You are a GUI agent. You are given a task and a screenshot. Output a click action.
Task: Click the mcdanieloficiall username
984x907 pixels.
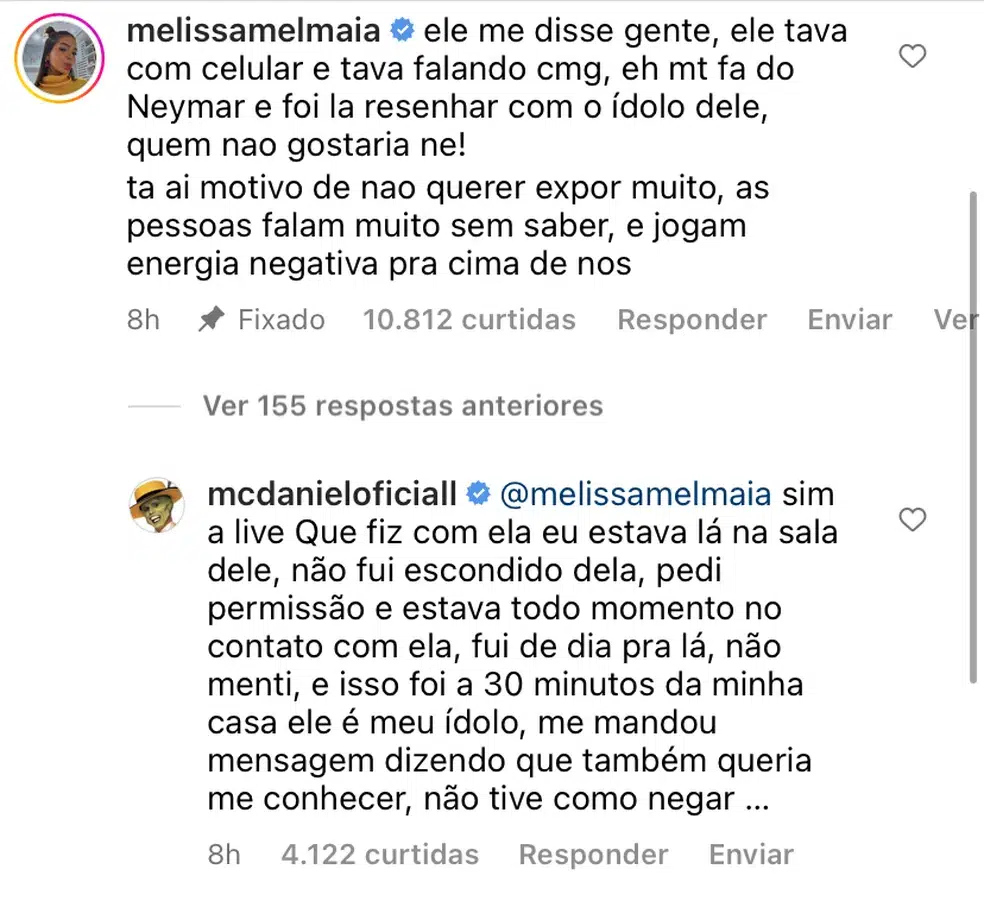pos(332,494)
